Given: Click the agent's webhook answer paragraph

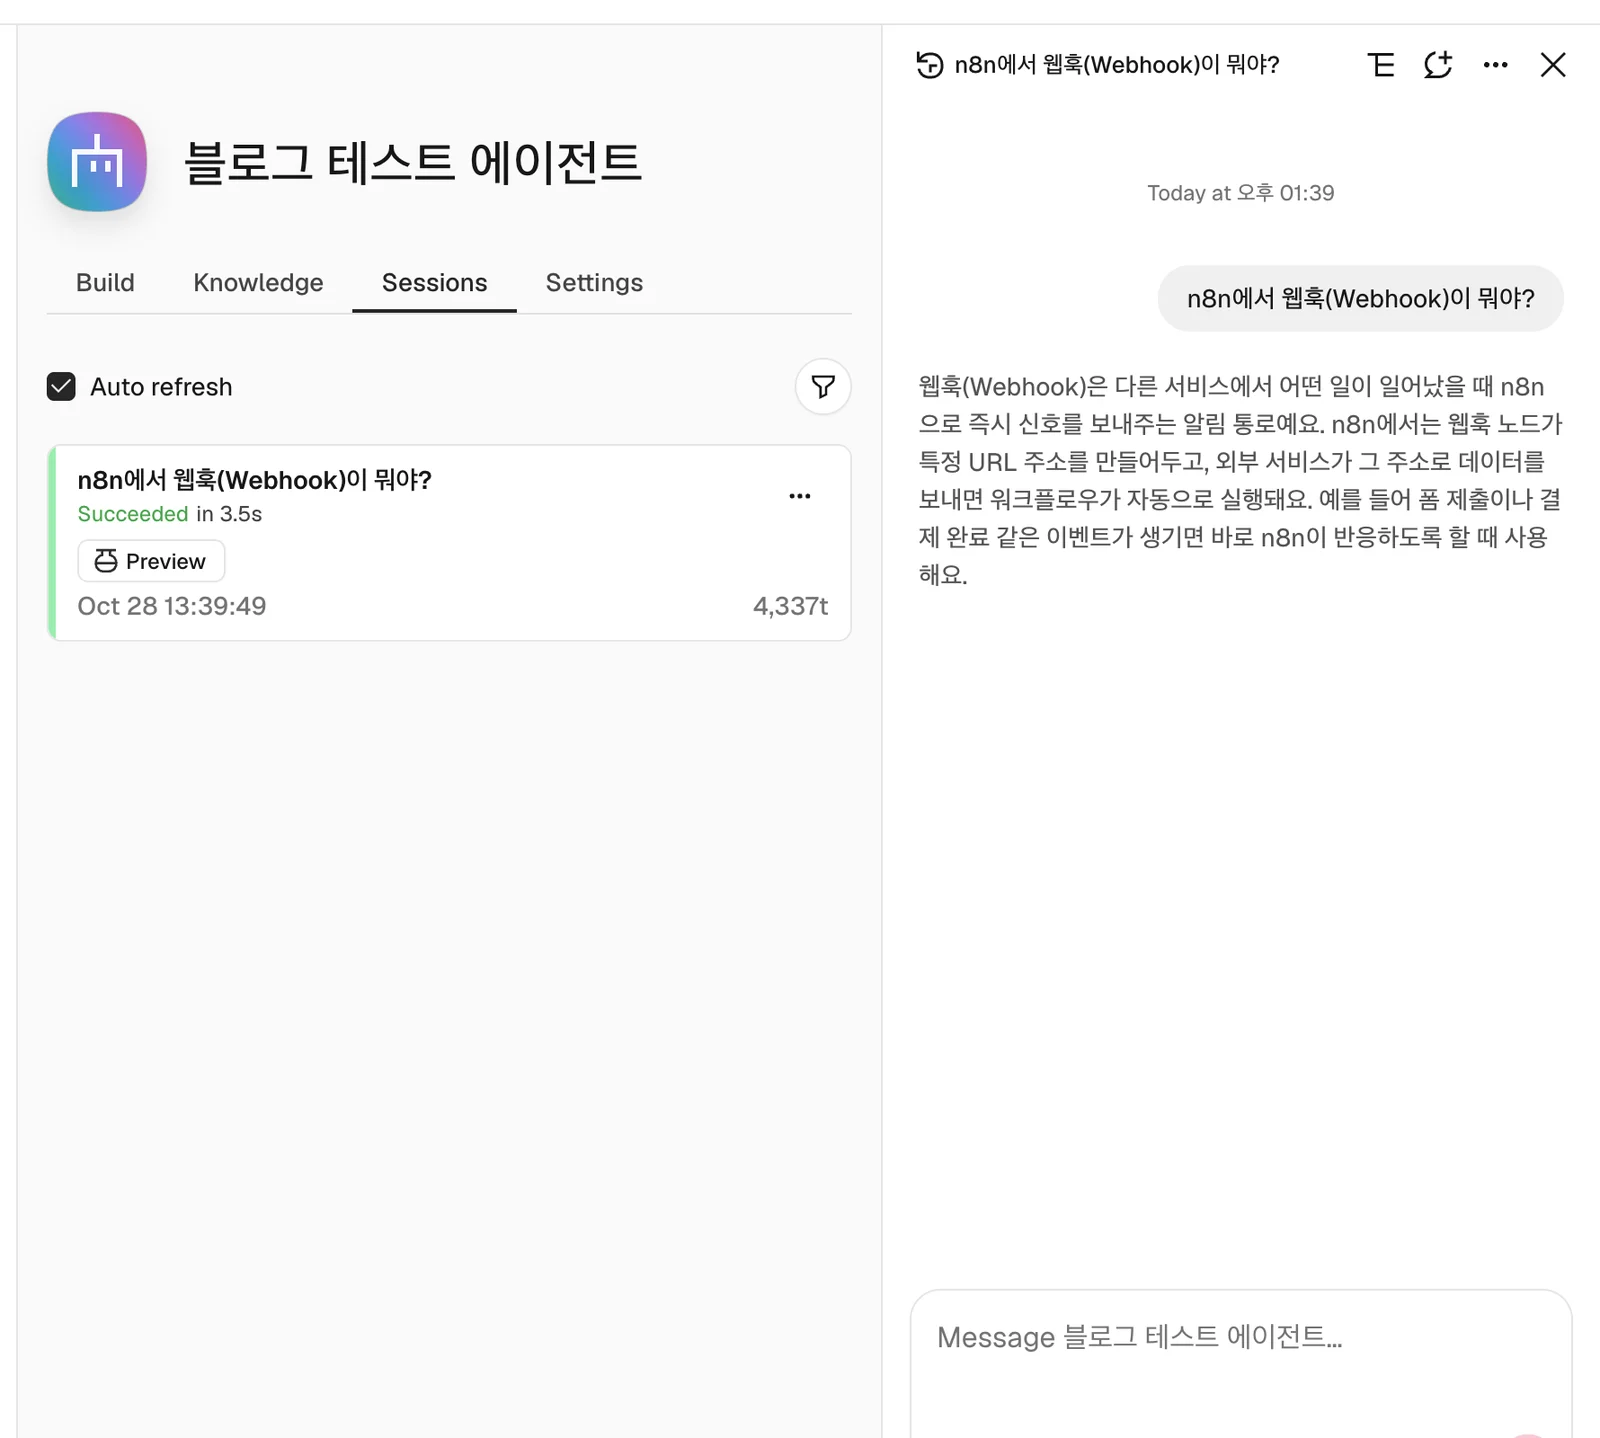Looking at the screenshot, I should pos(1240,480).
